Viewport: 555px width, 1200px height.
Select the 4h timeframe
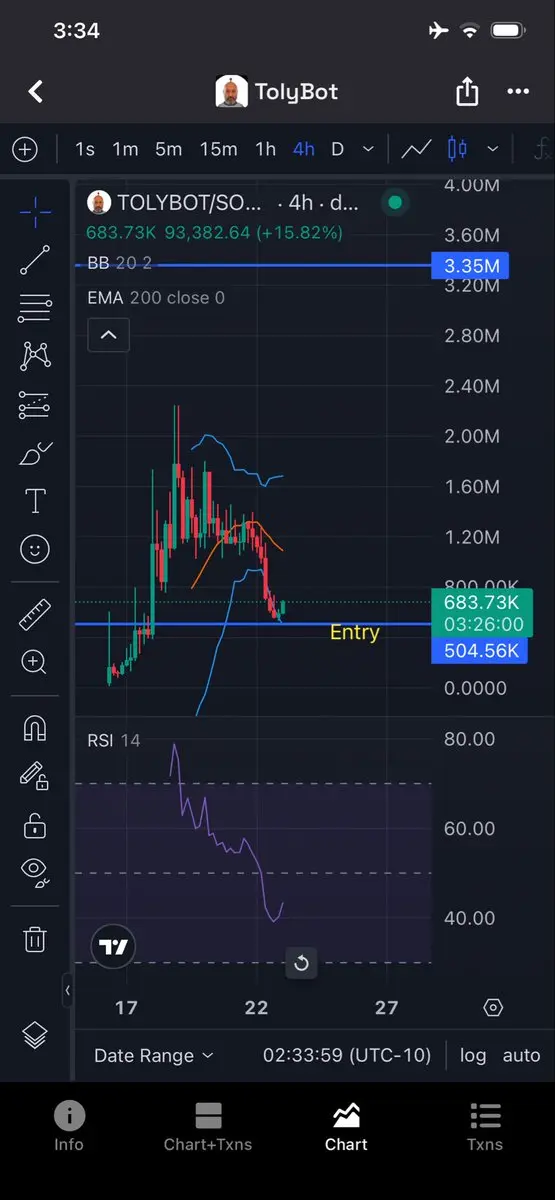click(x=303, y=149)
